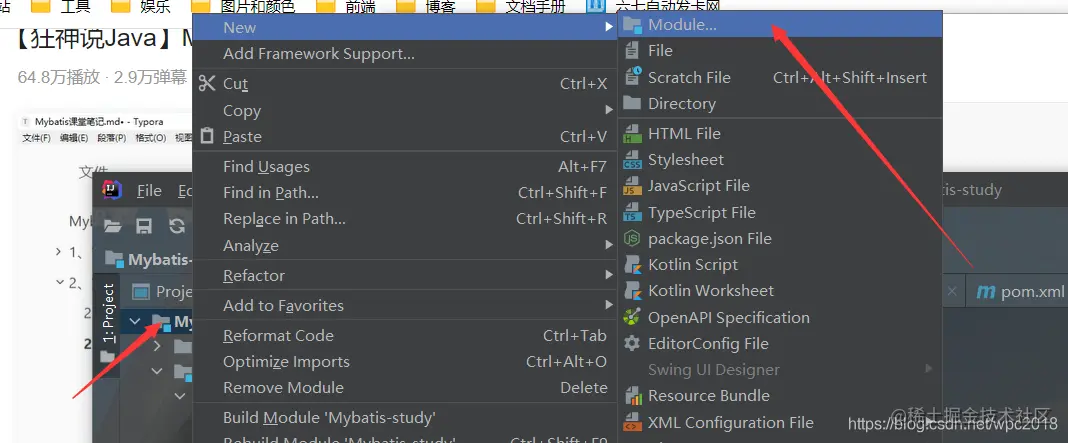This screenshot has width=1068, height=443.
Task: Click the Save All toolbar icon in IntelliJ
Action: (x=144, y=226)
